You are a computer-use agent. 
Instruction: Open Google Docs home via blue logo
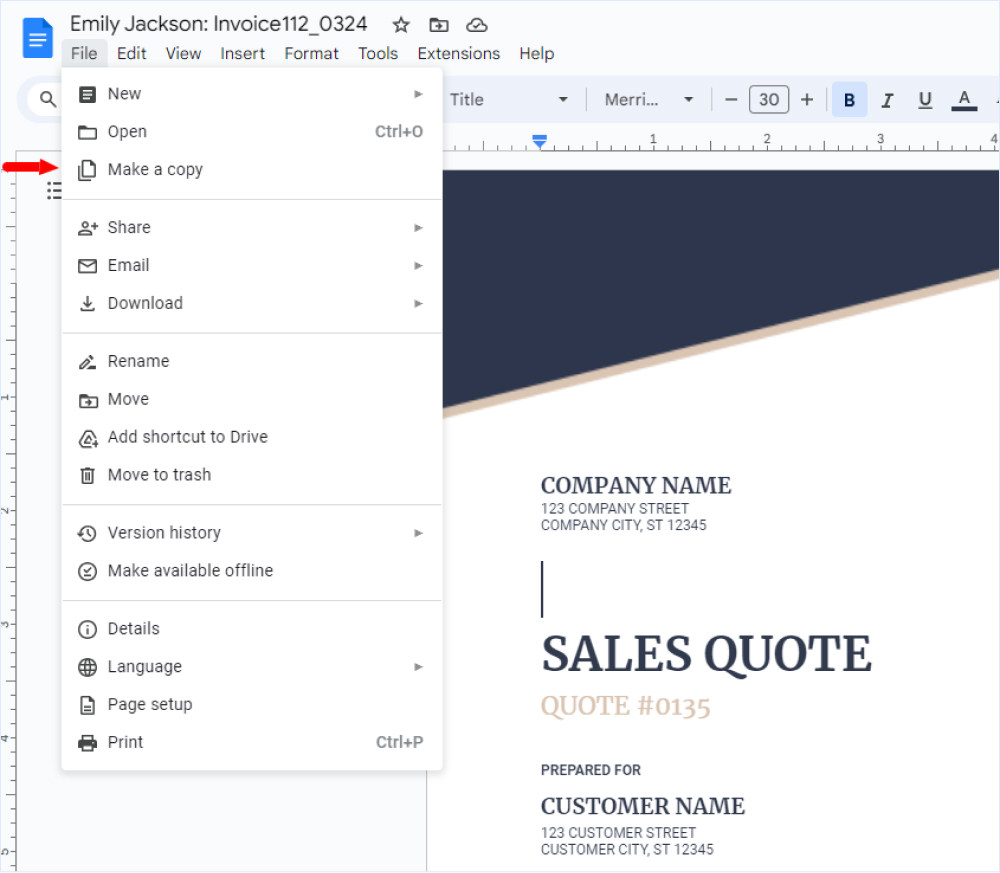[x=38, y=39]
